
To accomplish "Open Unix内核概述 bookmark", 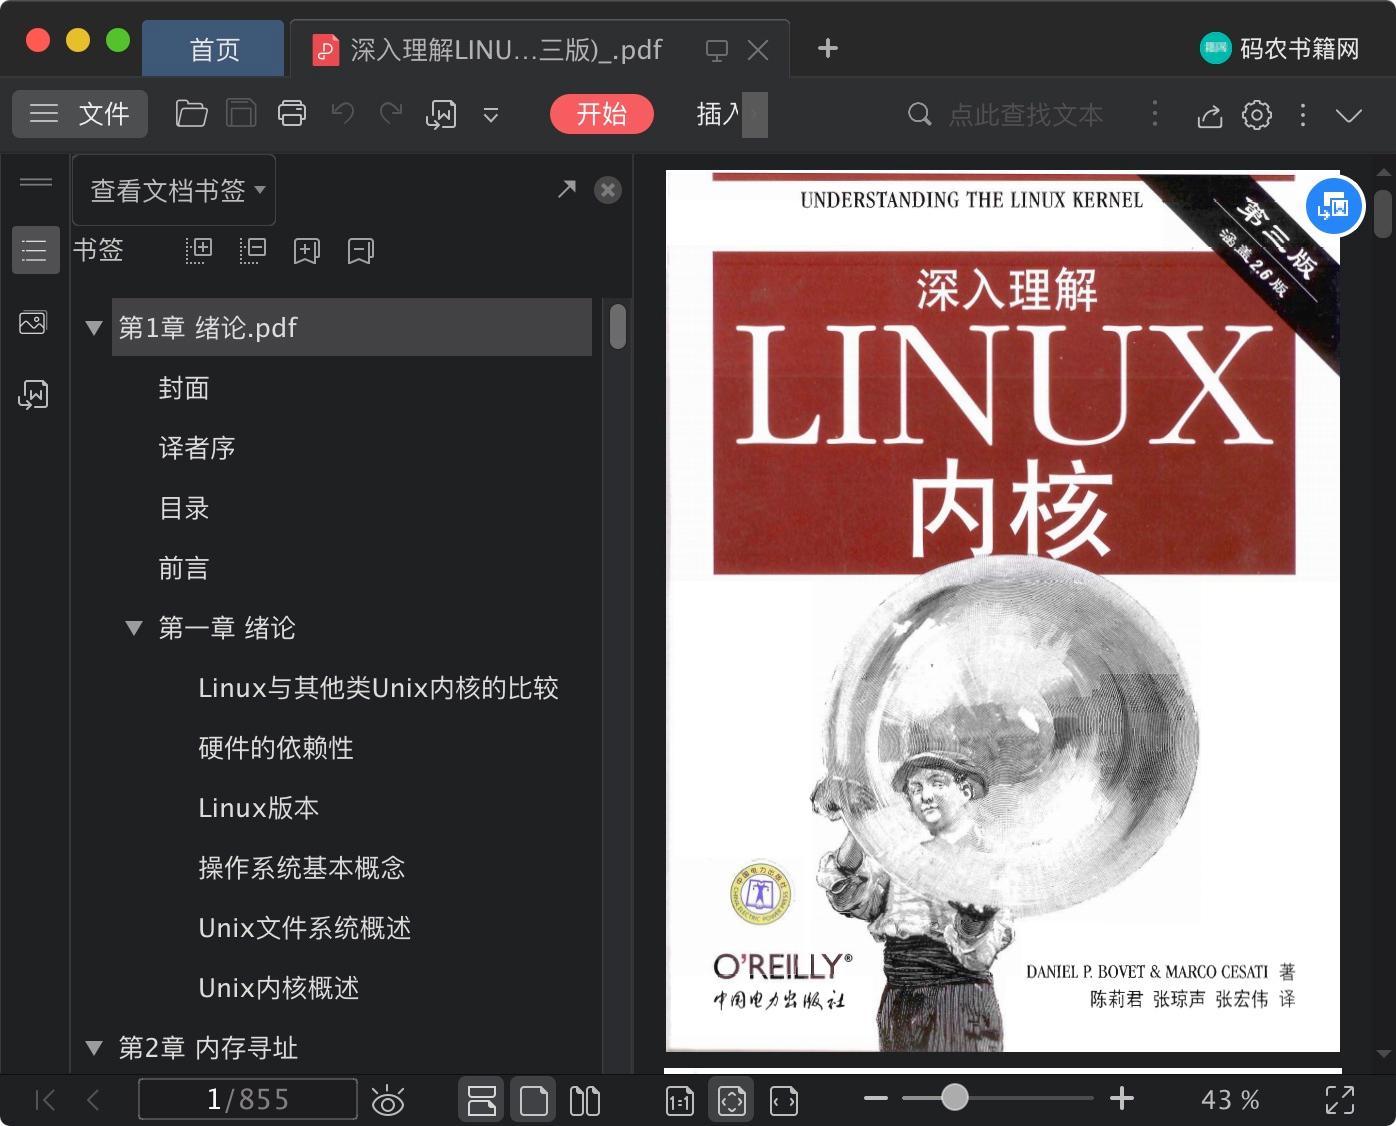I will coord(278,988).
